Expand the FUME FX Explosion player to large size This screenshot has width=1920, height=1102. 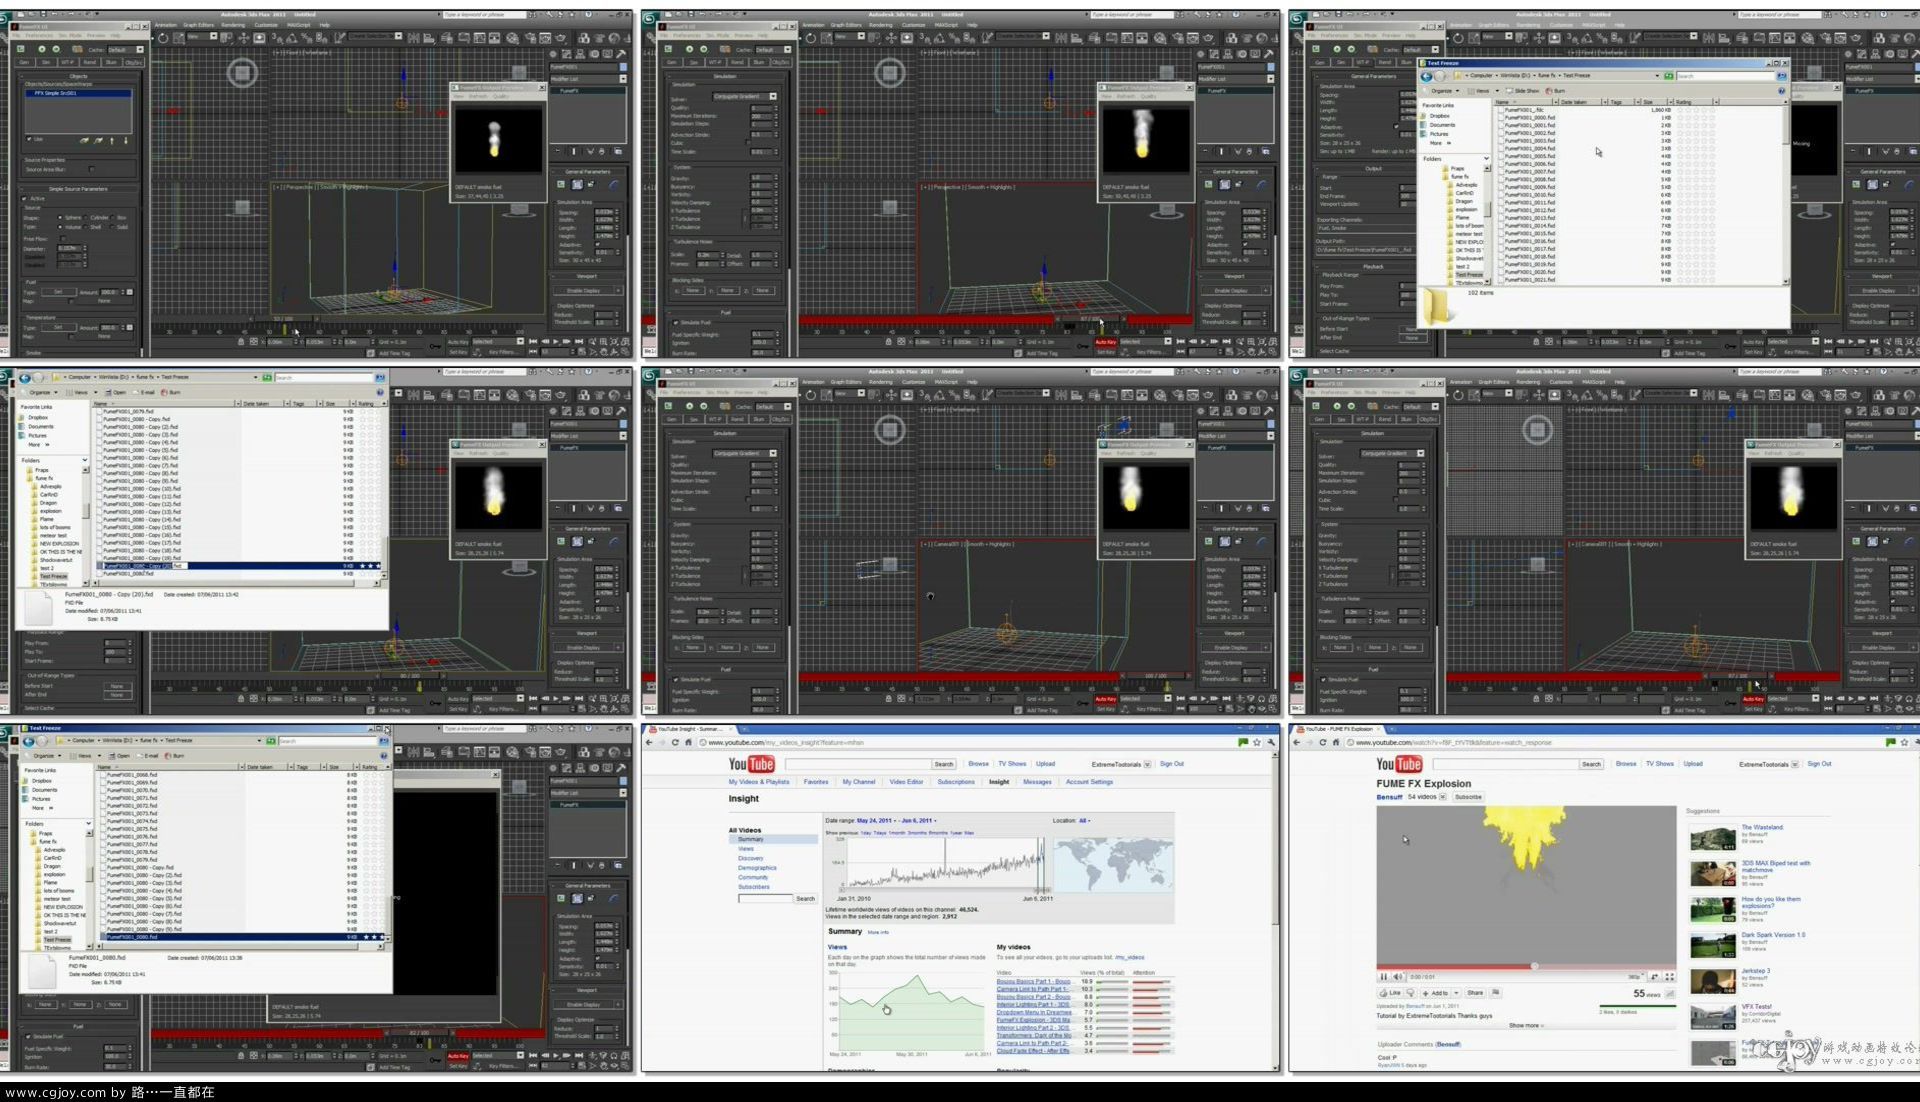1655,976
